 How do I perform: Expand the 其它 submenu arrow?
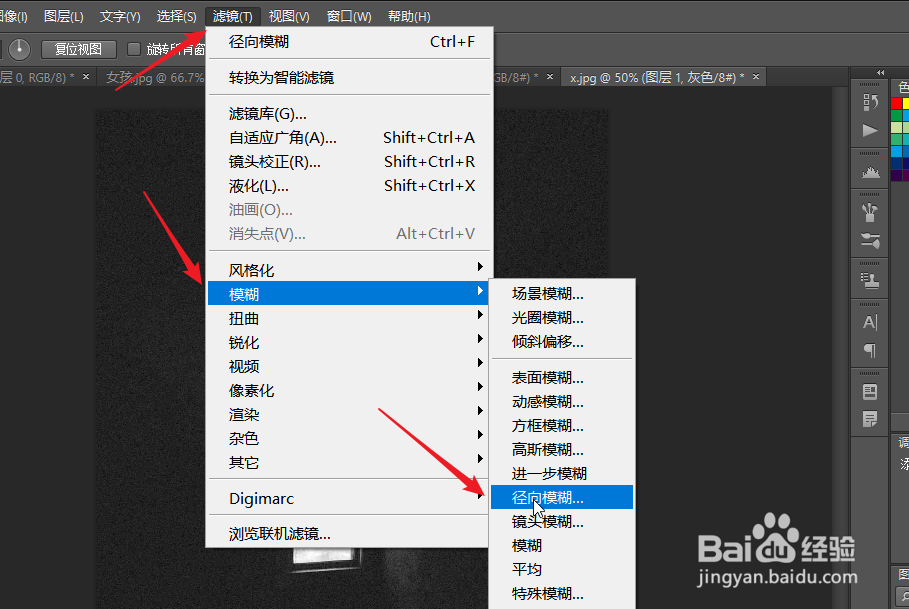click(480, 459)
